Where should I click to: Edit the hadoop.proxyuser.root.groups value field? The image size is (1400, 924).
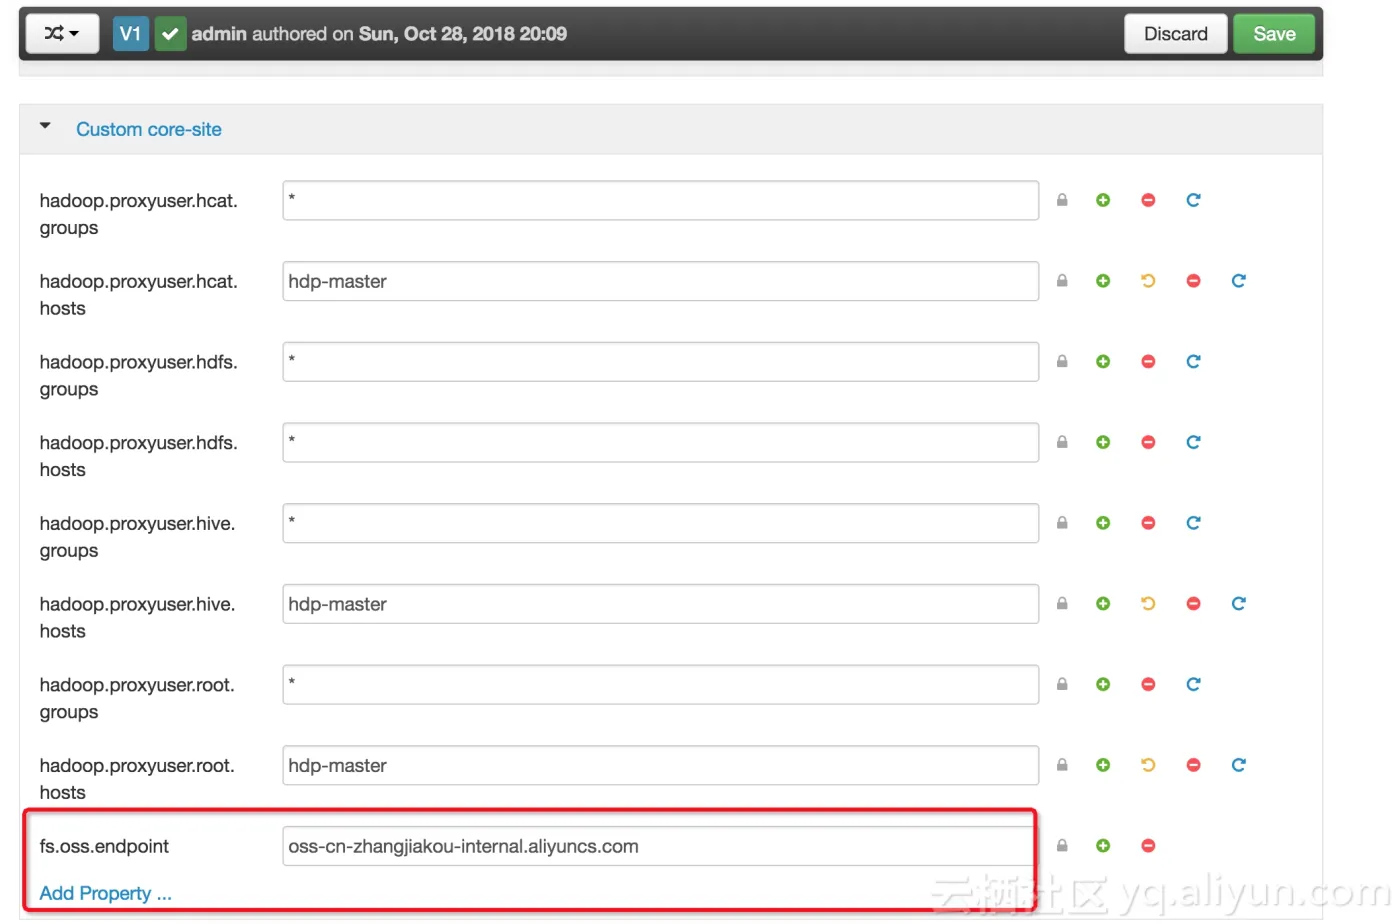(x=660, y=685)
